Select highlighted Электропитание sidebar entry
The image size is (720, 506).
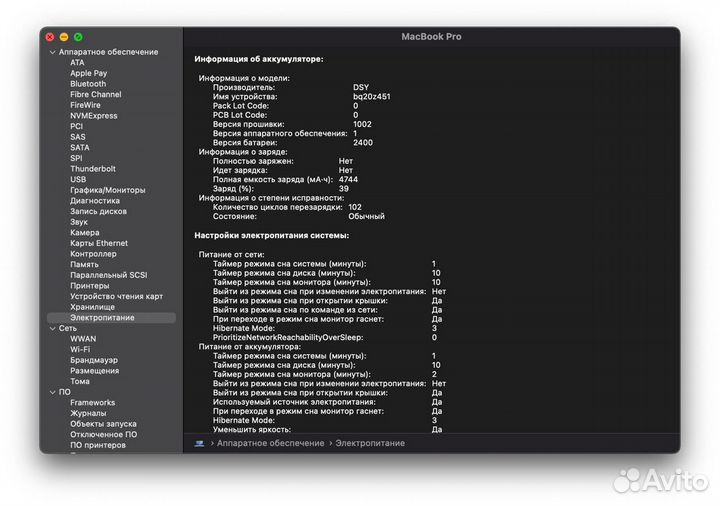point(111,318)
